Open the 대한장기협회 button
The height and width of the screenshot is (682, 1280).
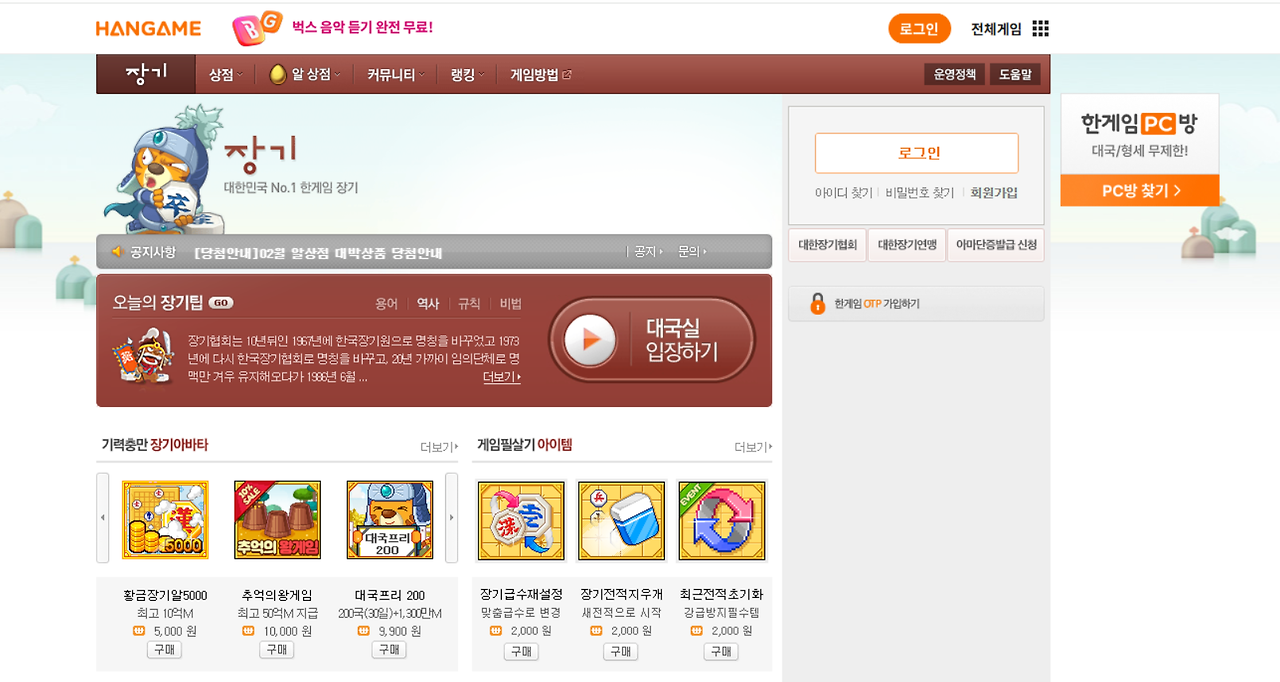pyautogui.click(x=827, y=245)
